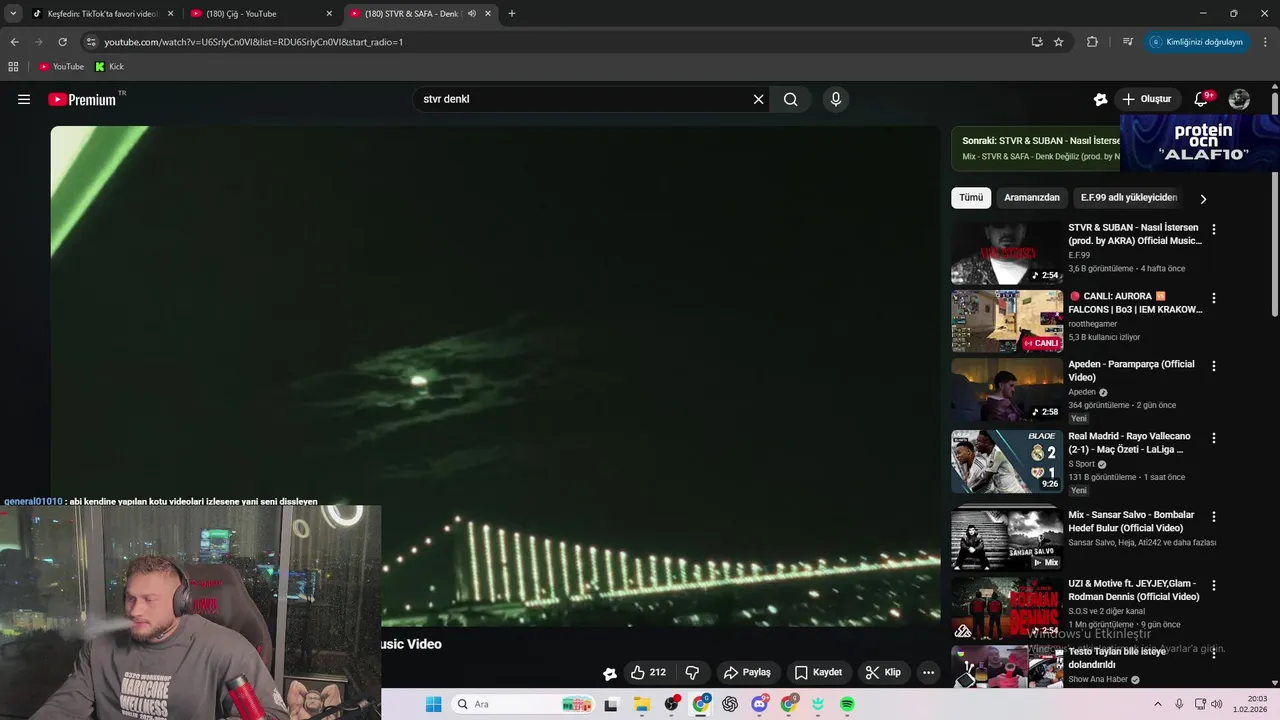Save the video with Kaydet
1280x720 pixels.
coord(818,672)
